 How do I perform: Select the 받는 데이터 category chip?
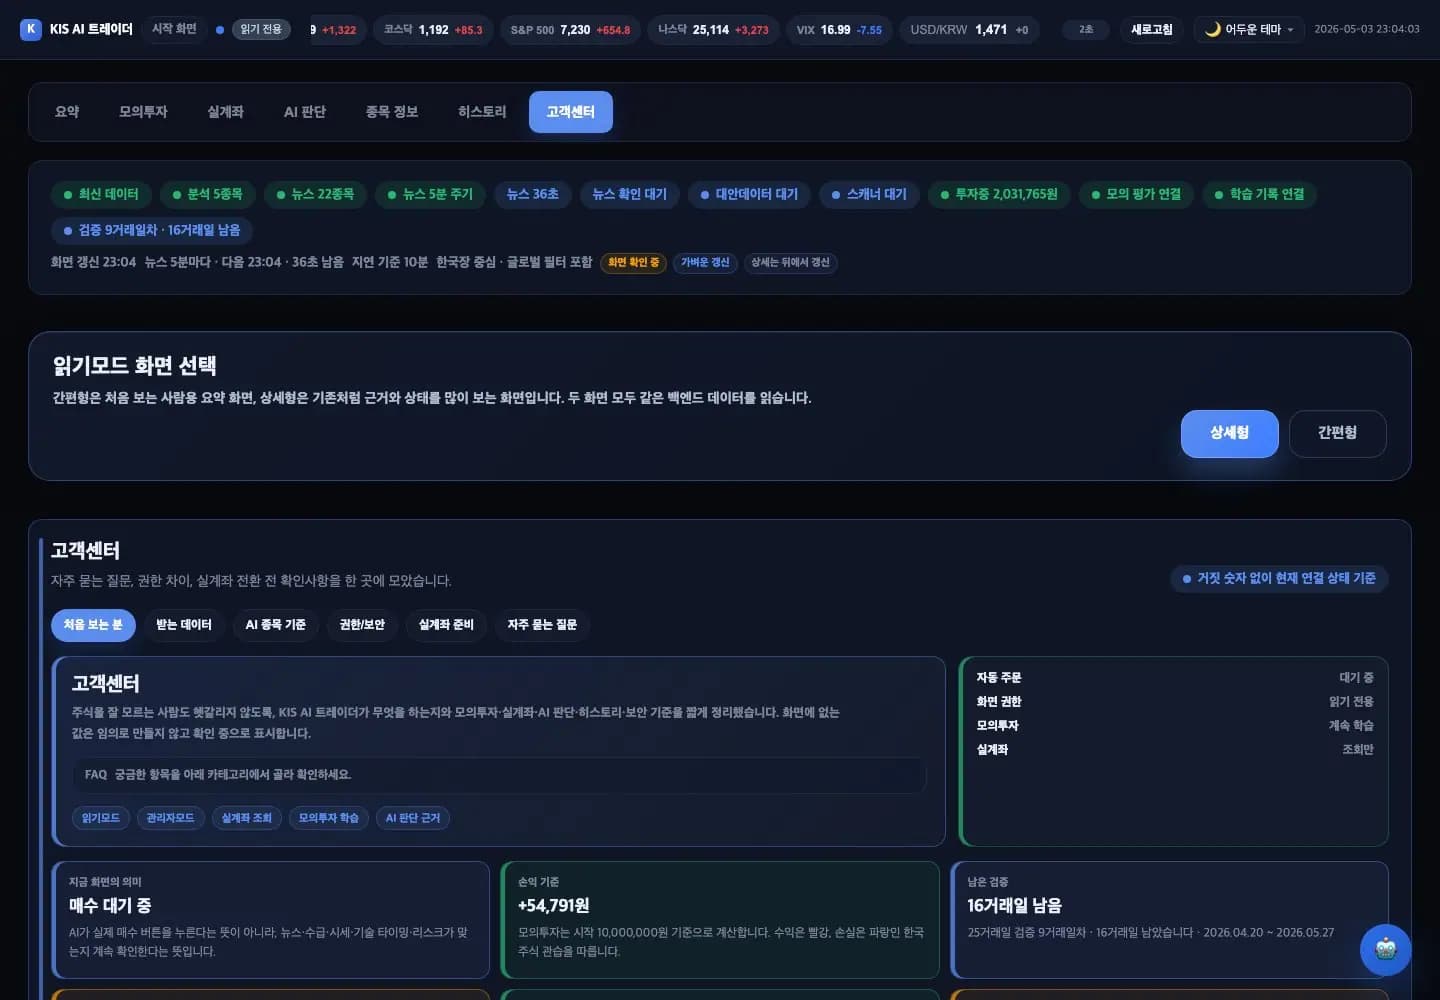click(184, 625)
